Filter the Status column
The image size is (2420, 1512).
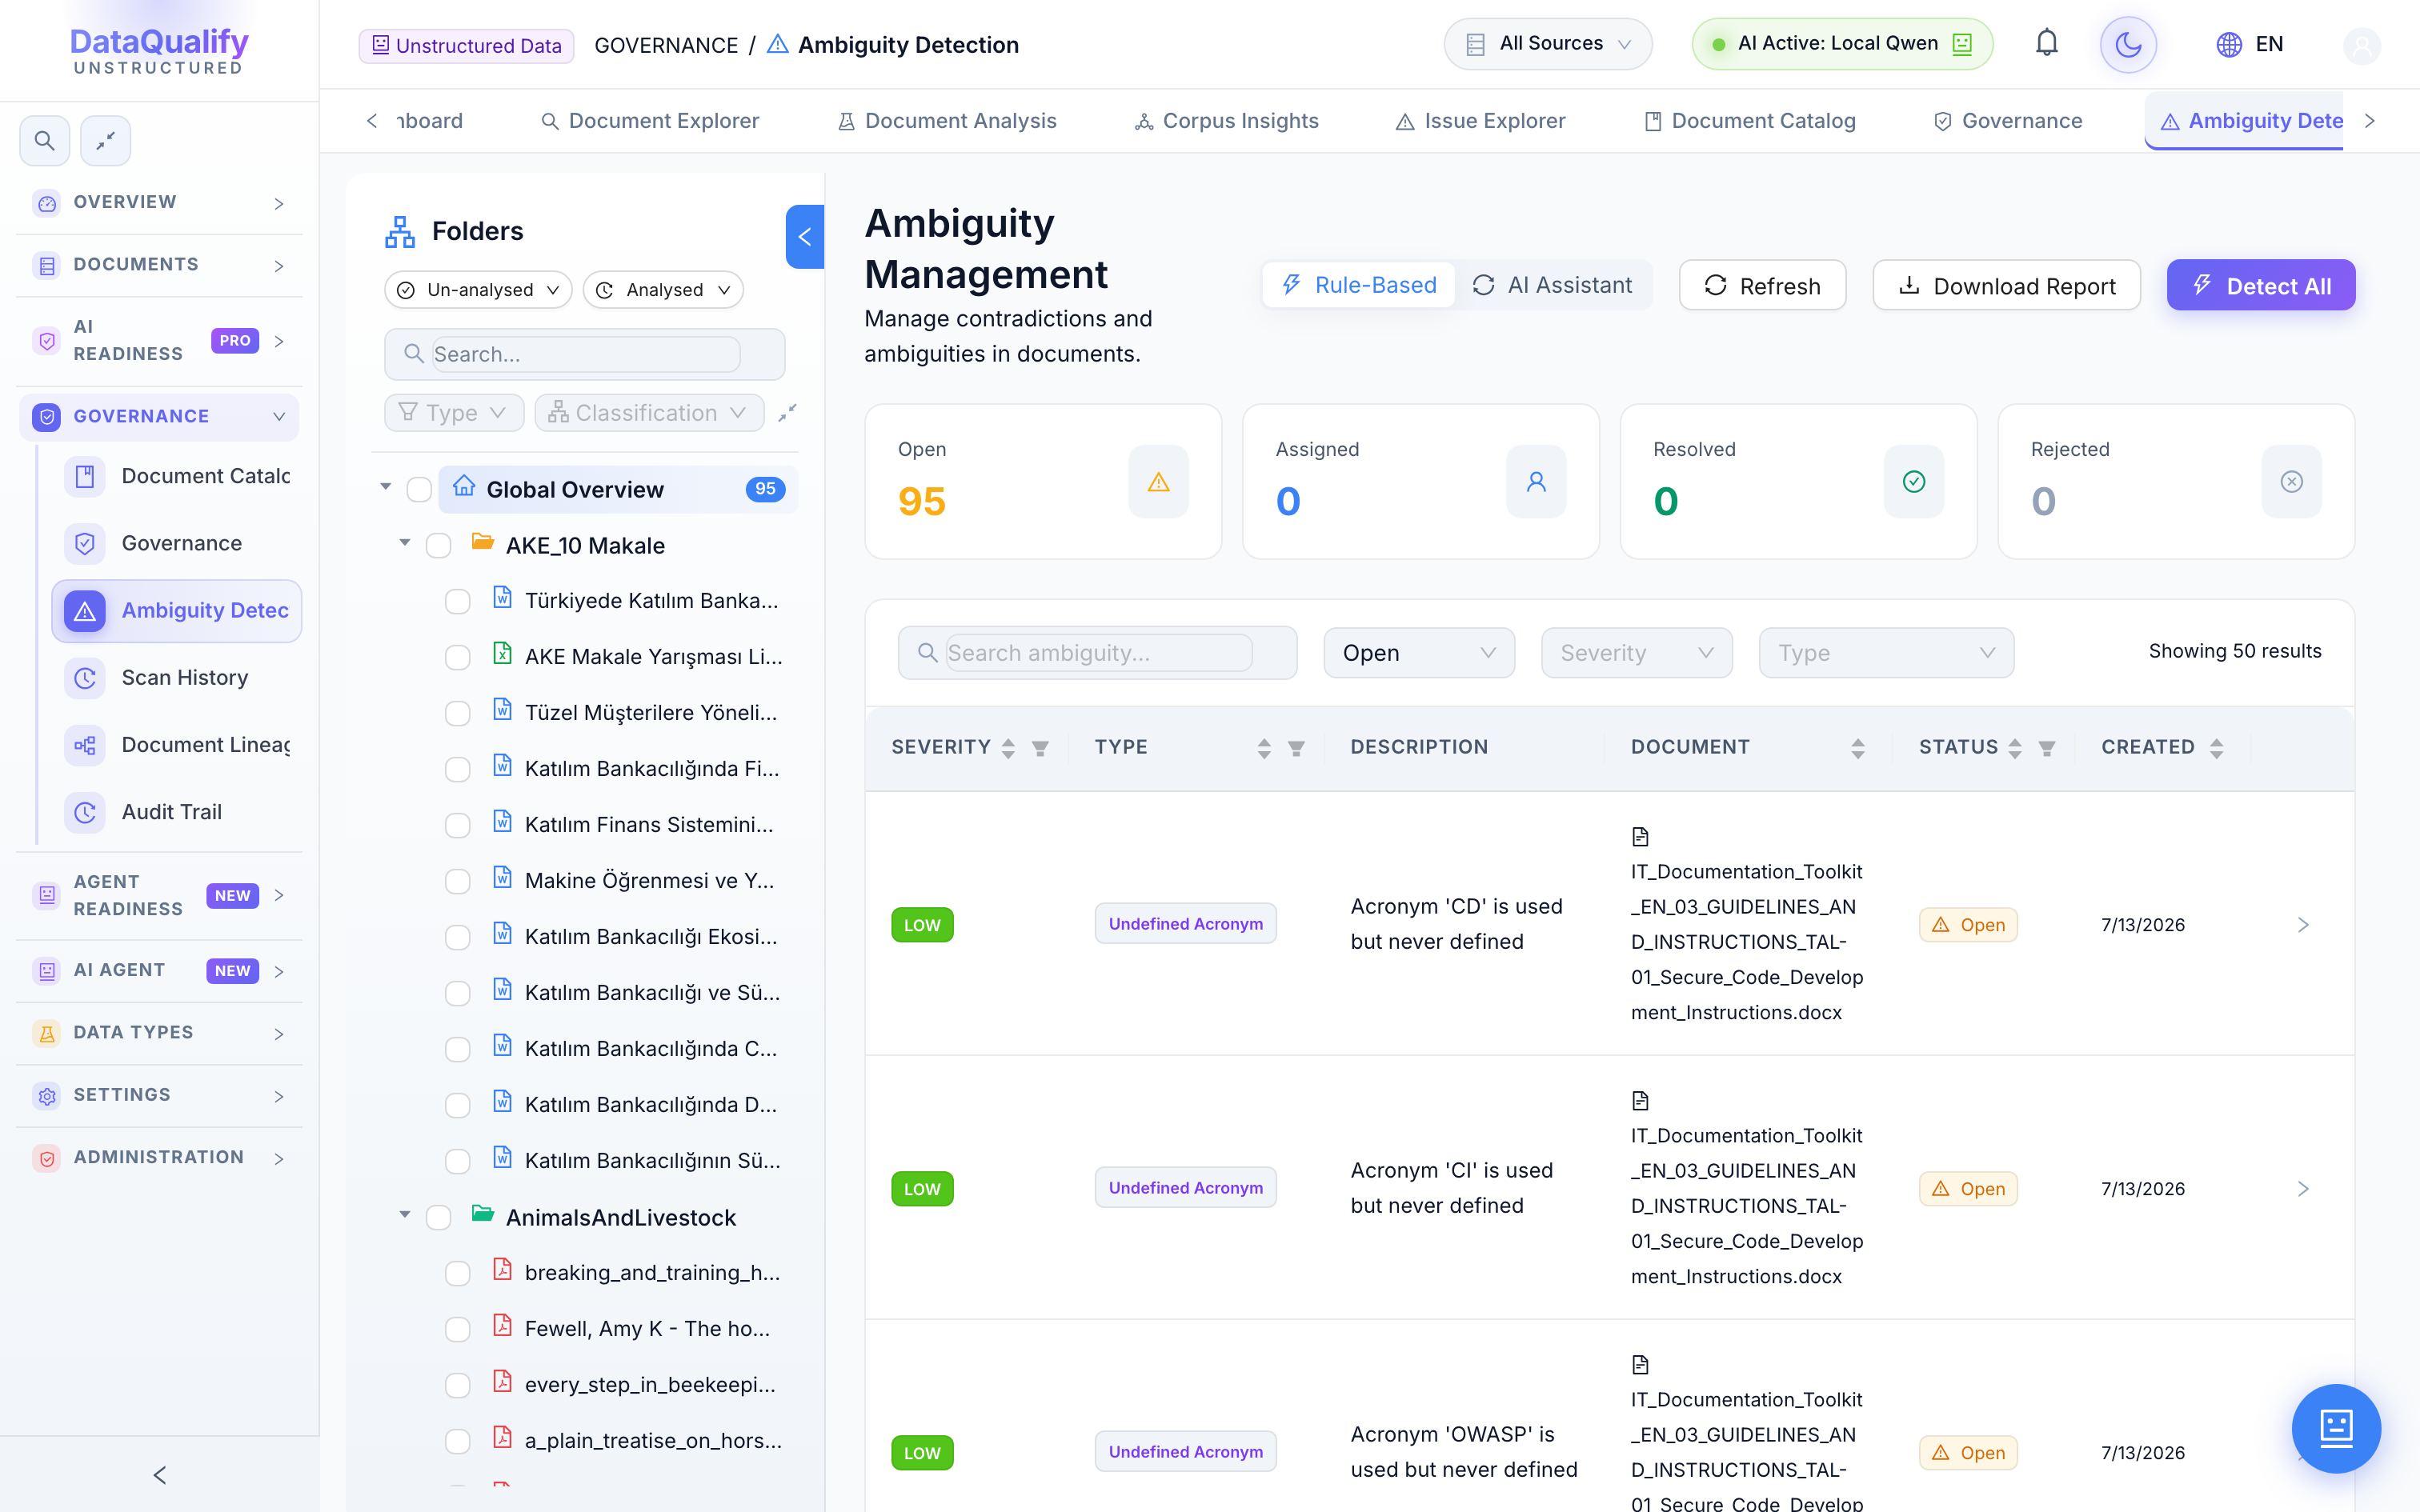tap(2047, 748)
